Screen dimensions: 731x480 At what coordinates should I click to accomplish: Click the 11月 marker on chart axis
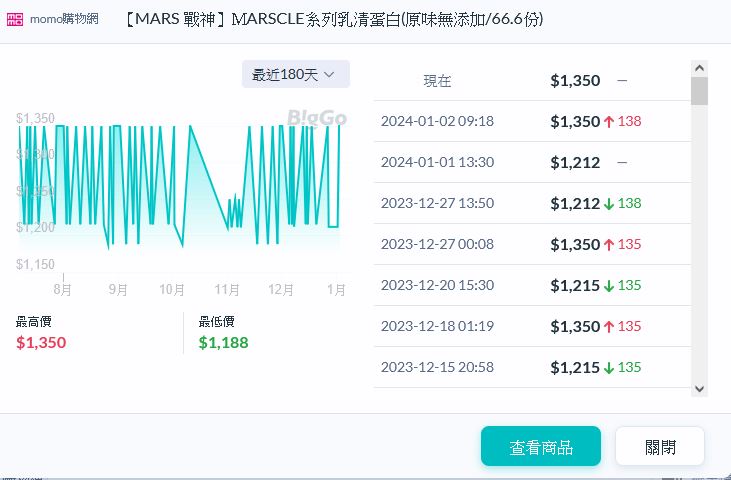pyautogui.click(x=227, y=290)
